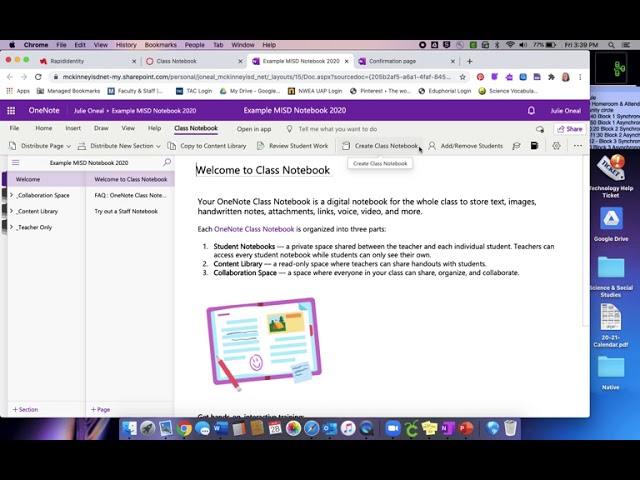The height and width of the screenshot is (480, 640).
Task: Open the TAC Login bookmark
Action: tap(194, 91)
